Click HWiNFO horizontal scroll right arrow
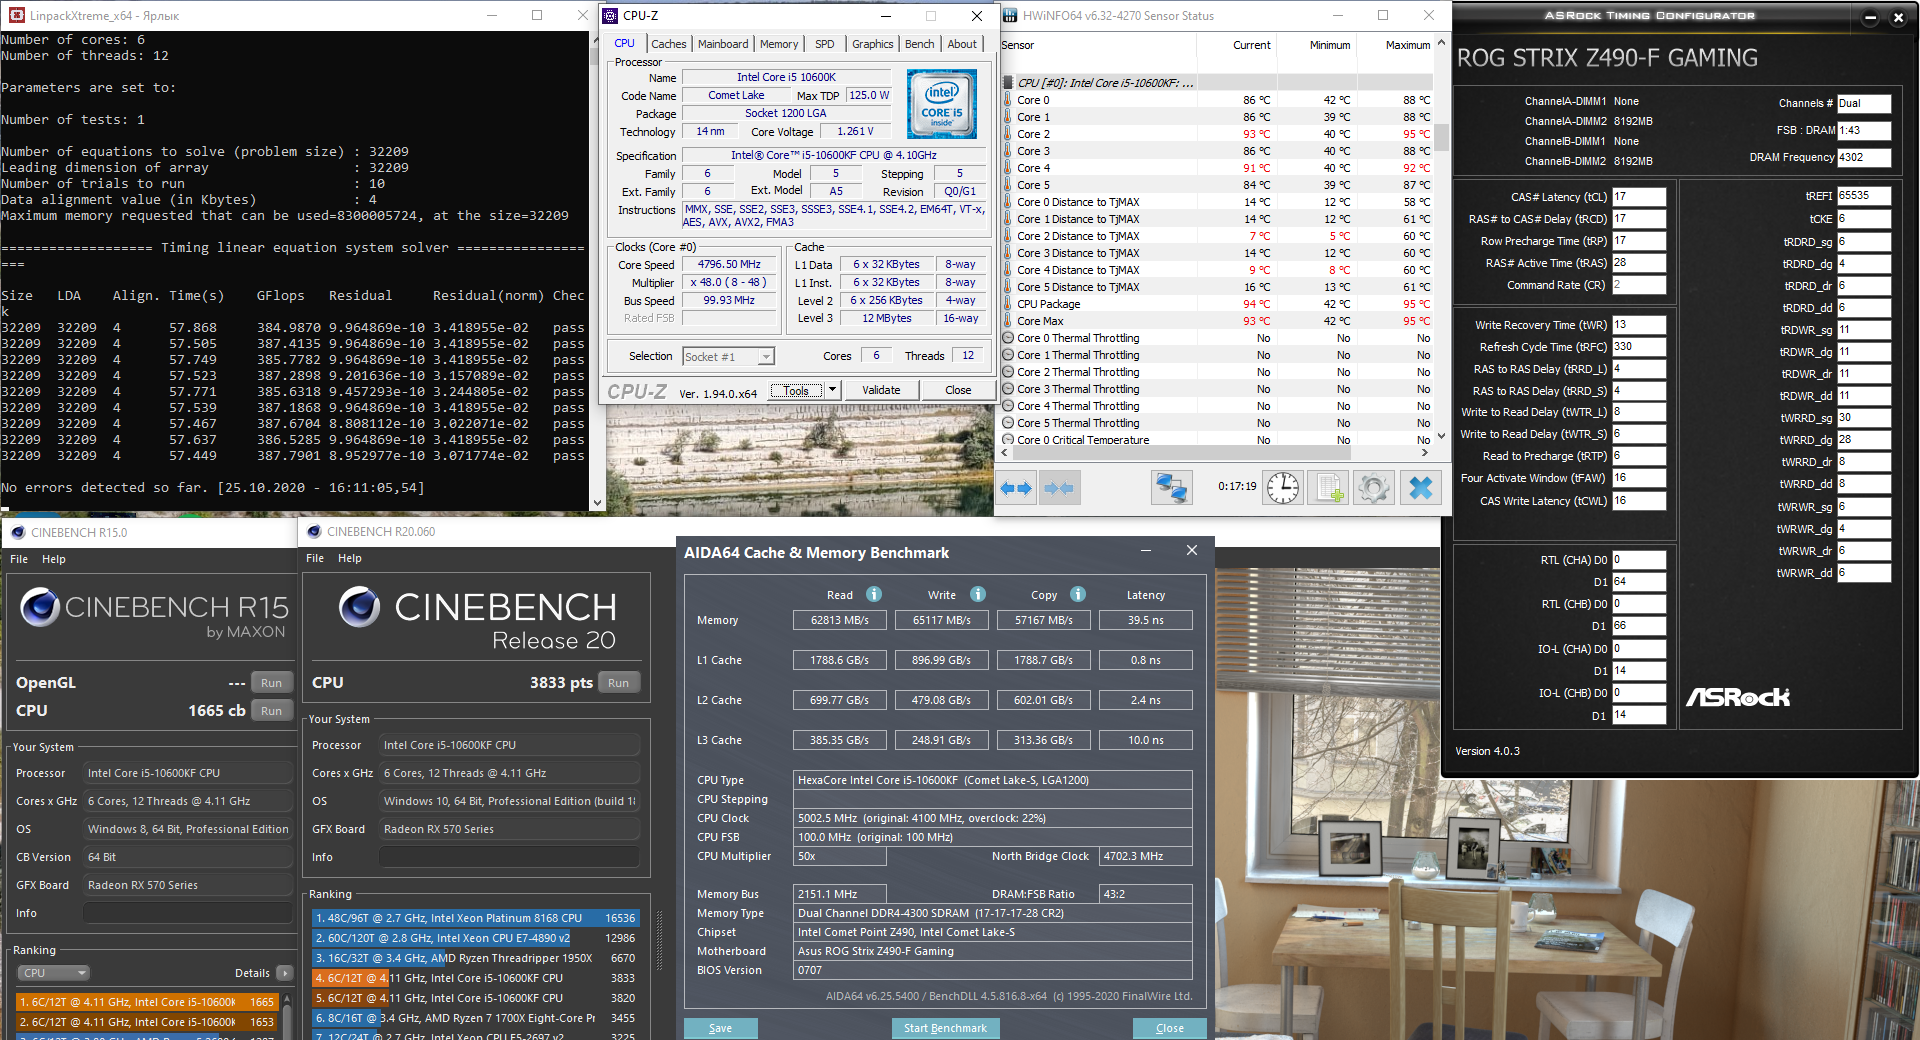Viewport: 1920px width, 1040px height. tap(1425, 453)
